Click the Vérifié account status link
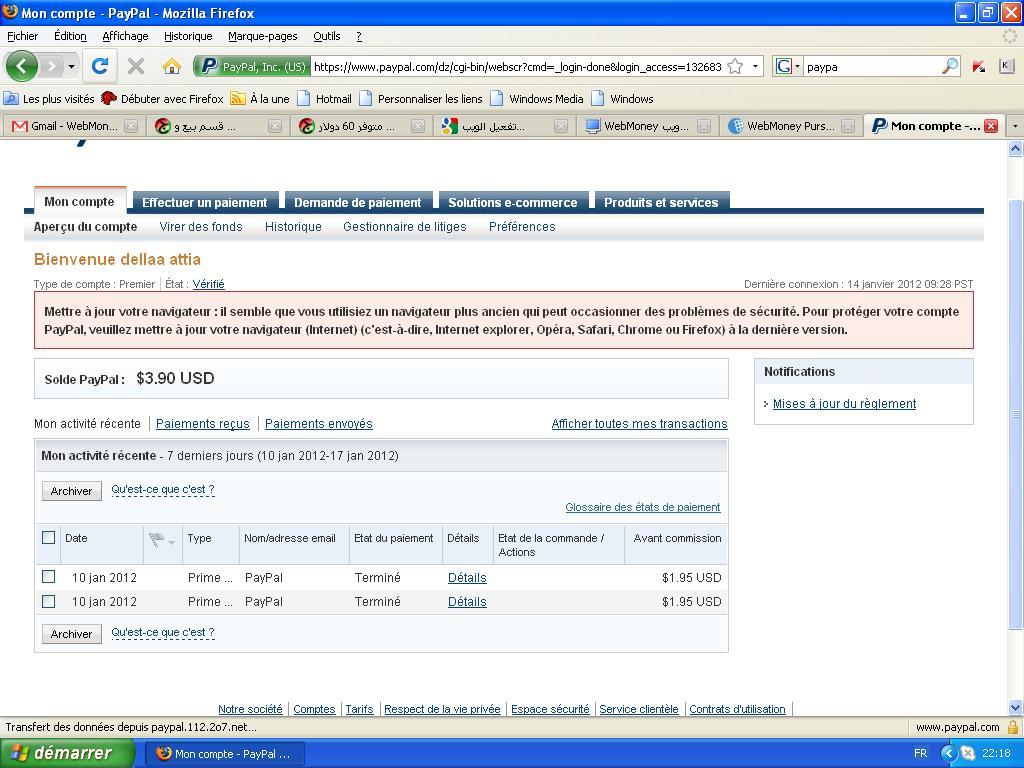Viewport: 1024px width, 768px height. pos(208,284)
